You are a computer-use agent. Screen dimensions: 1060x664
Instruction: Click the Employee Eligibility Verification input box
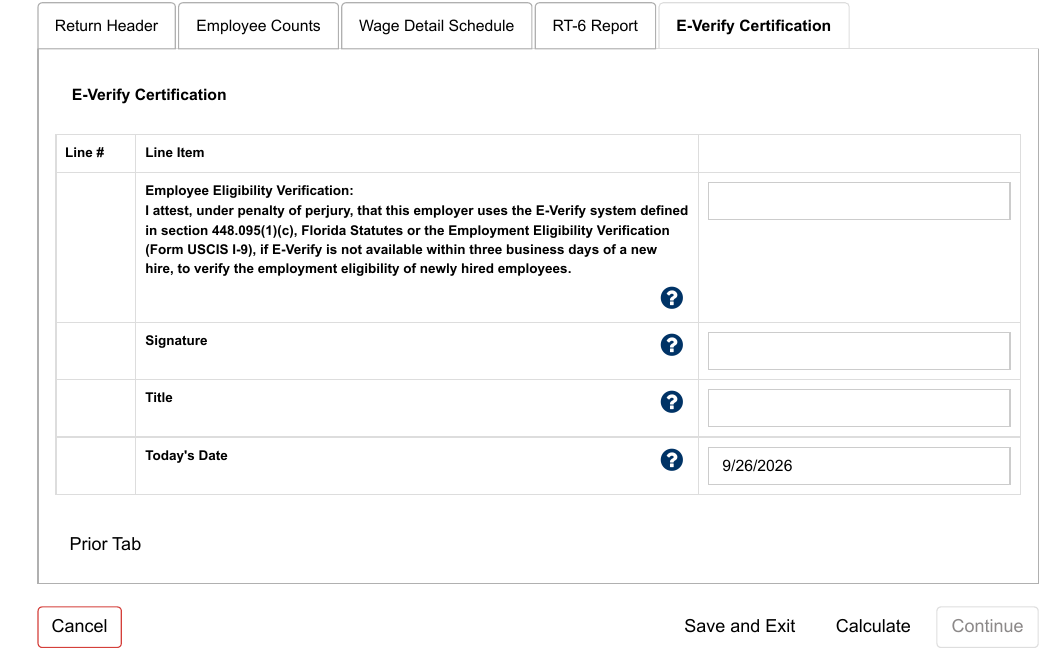859,201
